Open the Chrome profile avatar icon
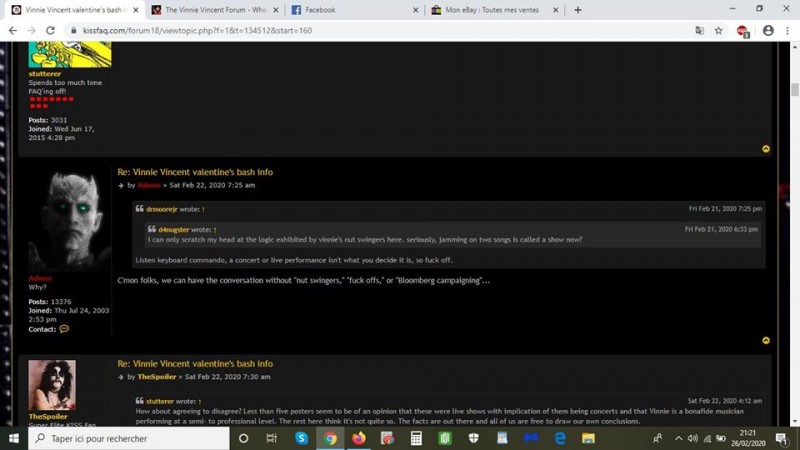Screen dimensions: 800x450 767,31
